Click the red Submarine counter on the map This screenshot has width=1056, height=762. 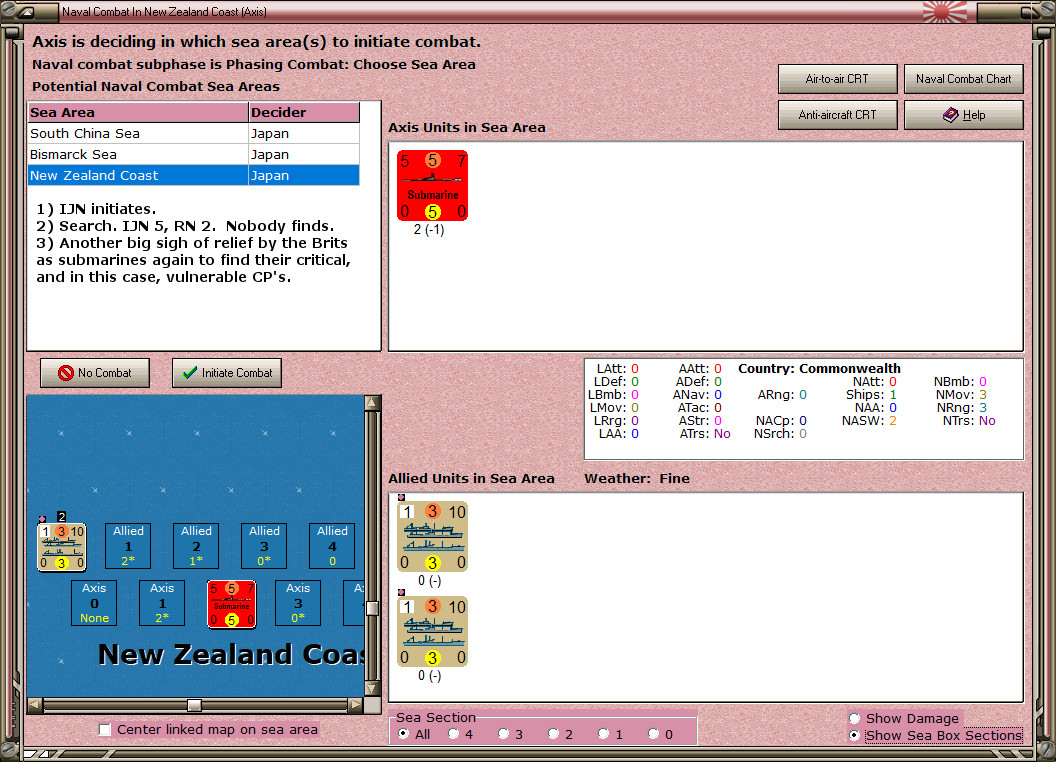(x=232, y=604)
